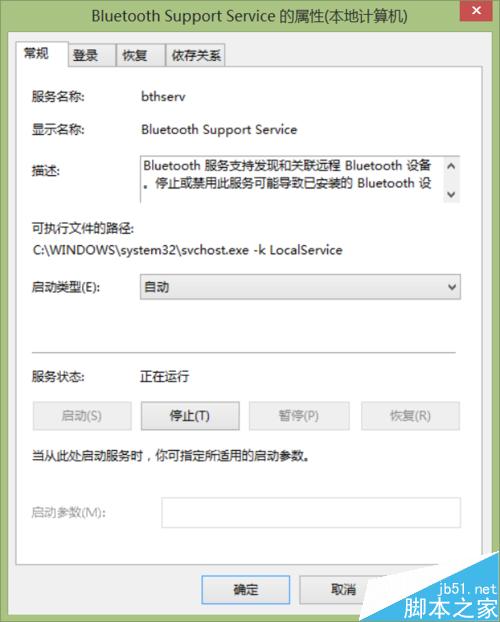This screenshot has height=622, width=500.
Task: Click the bthserv service name text
Action: 163,96
